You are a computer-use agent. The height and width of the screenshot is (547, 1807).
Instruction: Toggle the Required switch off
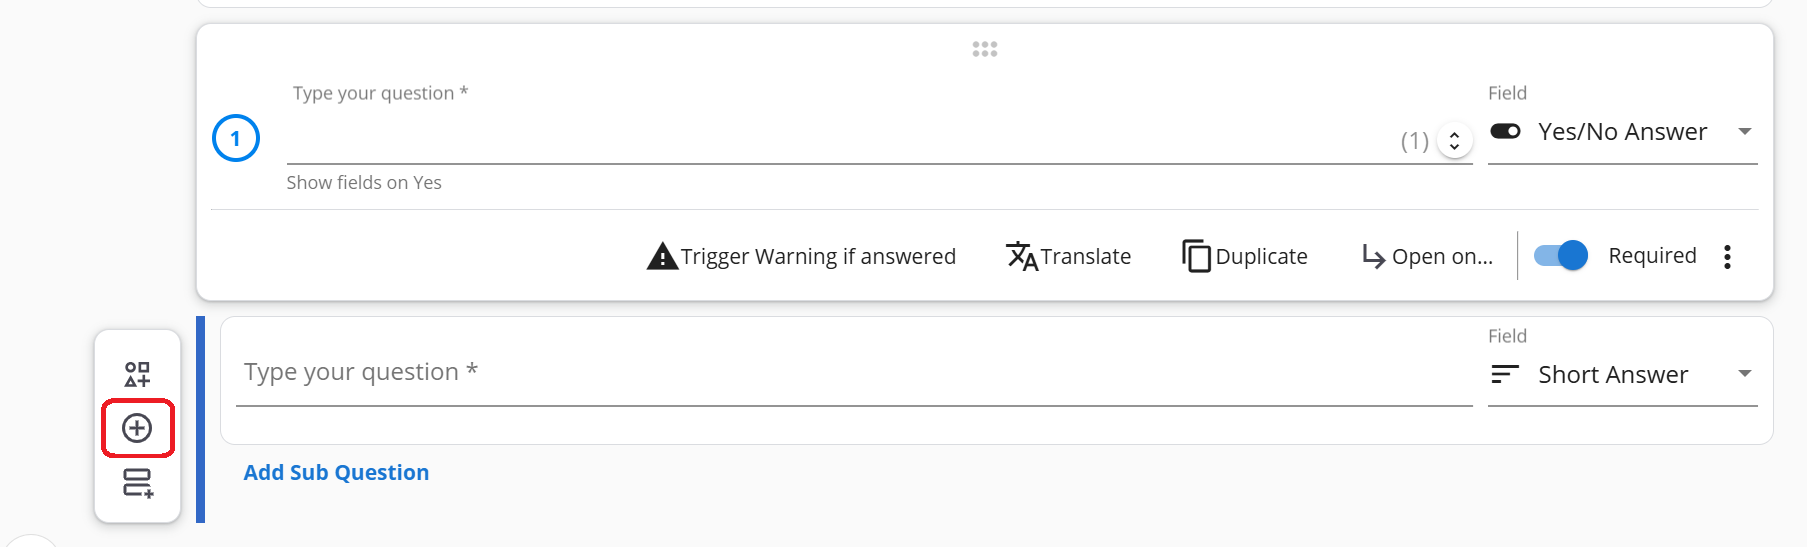point(1561,256)
